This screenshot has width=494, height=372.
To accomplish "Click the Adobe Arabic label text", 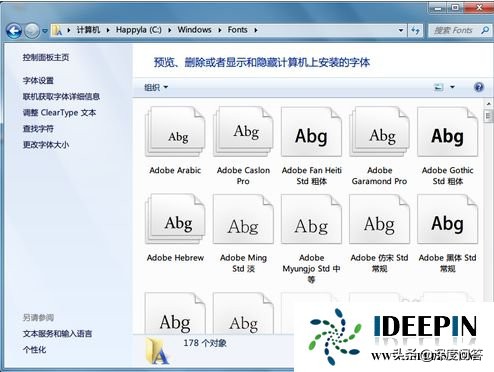I will (x=175, y=170).
